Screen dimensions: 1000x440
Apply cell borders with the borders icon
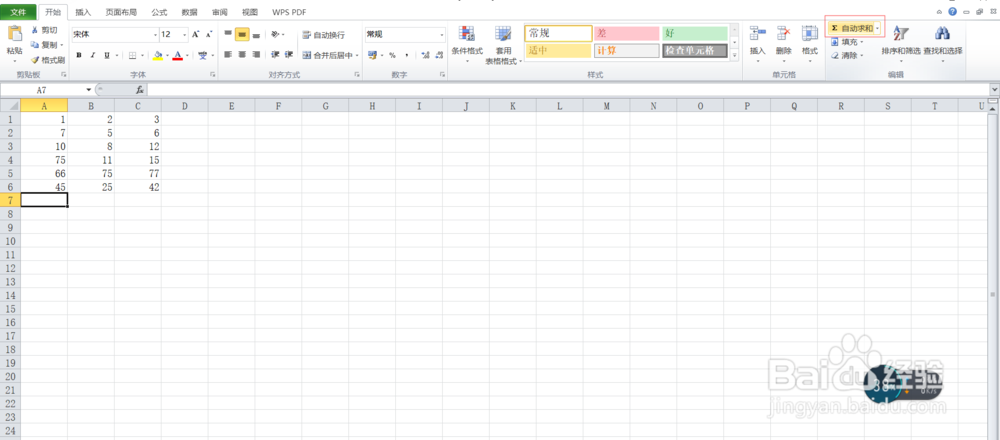click(x=132, y=55)
